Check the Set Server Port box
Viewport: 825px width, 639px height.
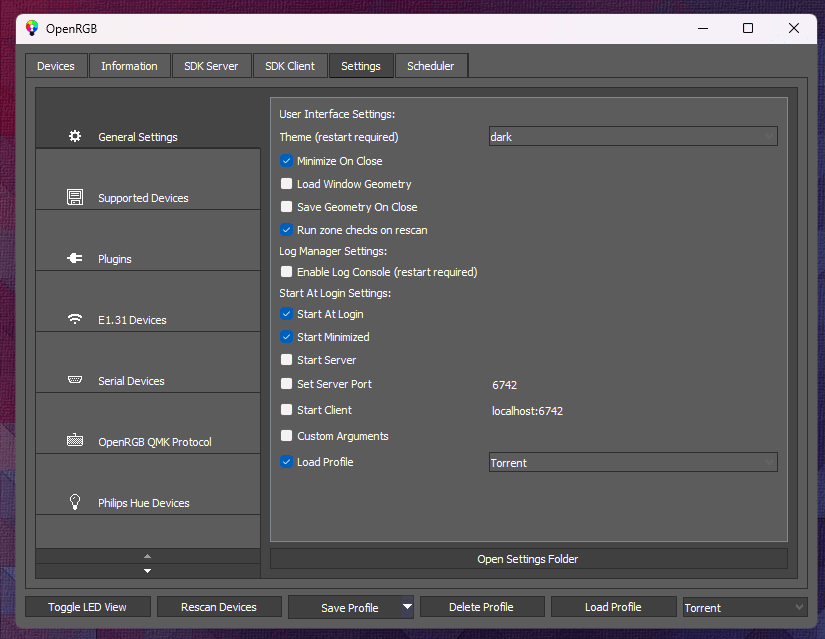point(286,384)
